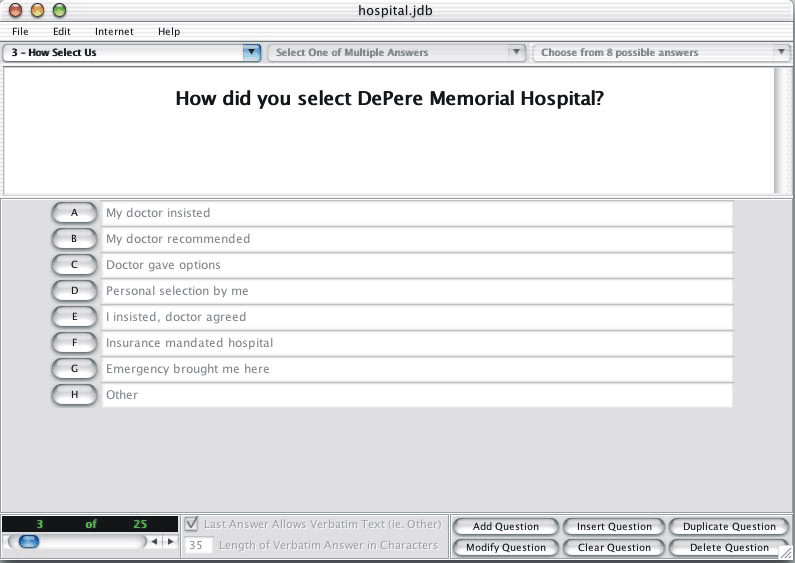This screenshot has height=563, width=795.
Task: Click the question text 'How did you select DePere Memorial Hospital?'
Action: (x=389, y=98)
